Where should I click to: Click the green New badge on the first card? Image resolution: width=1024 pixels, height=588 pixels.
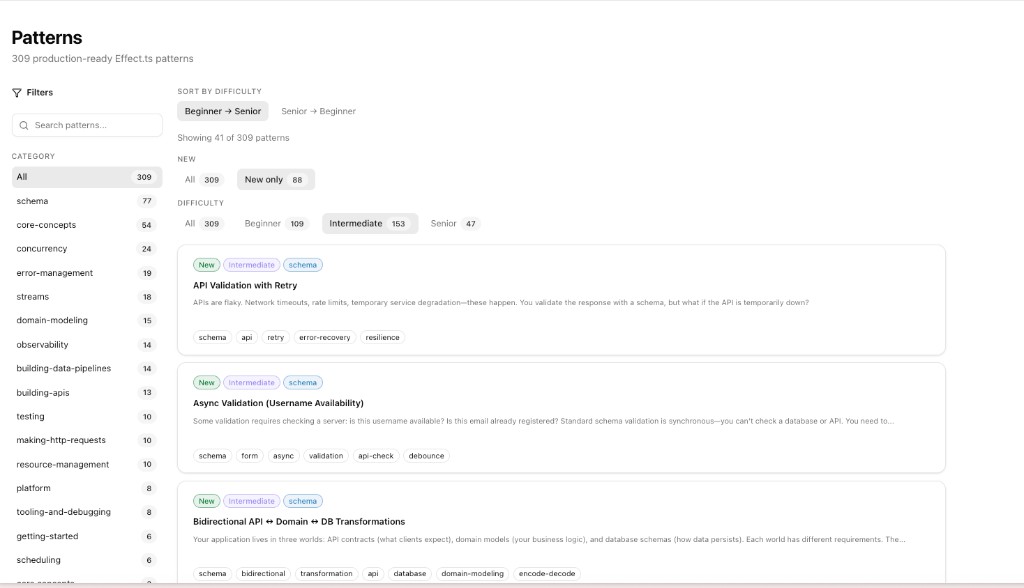click(206, 264)
